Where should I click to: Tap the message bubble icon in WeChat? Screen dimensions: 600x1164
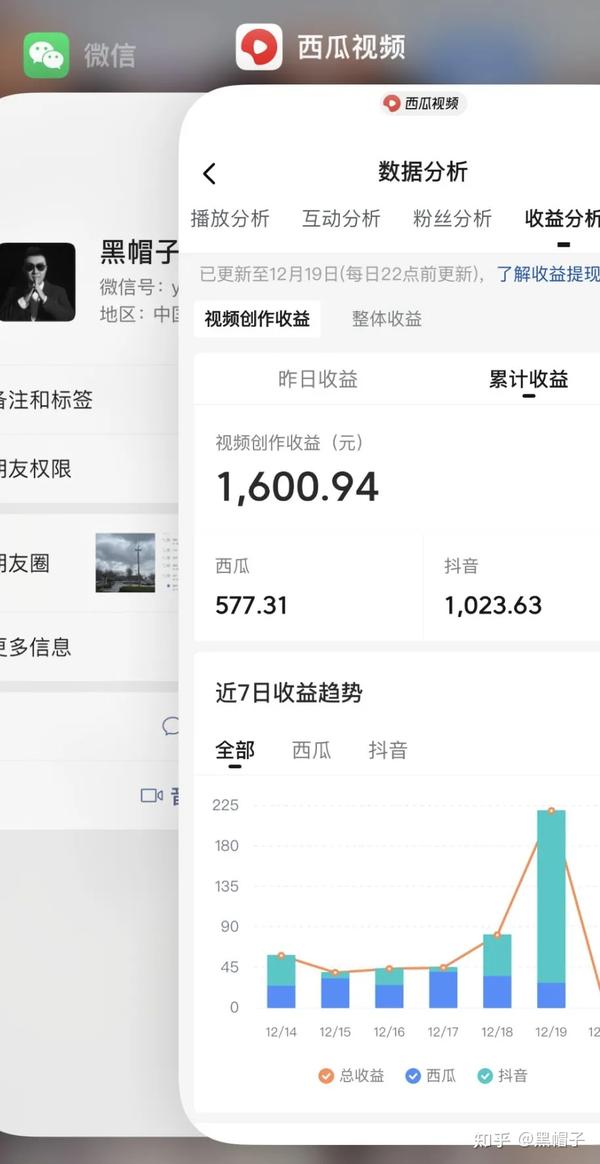(171, 726)
